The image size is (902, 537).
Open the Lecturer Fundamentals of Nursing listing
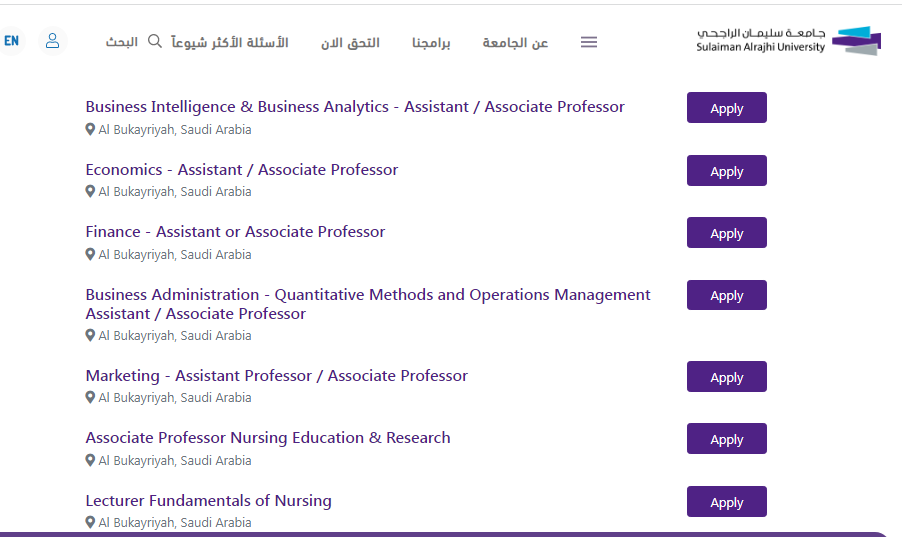point(208,501)
